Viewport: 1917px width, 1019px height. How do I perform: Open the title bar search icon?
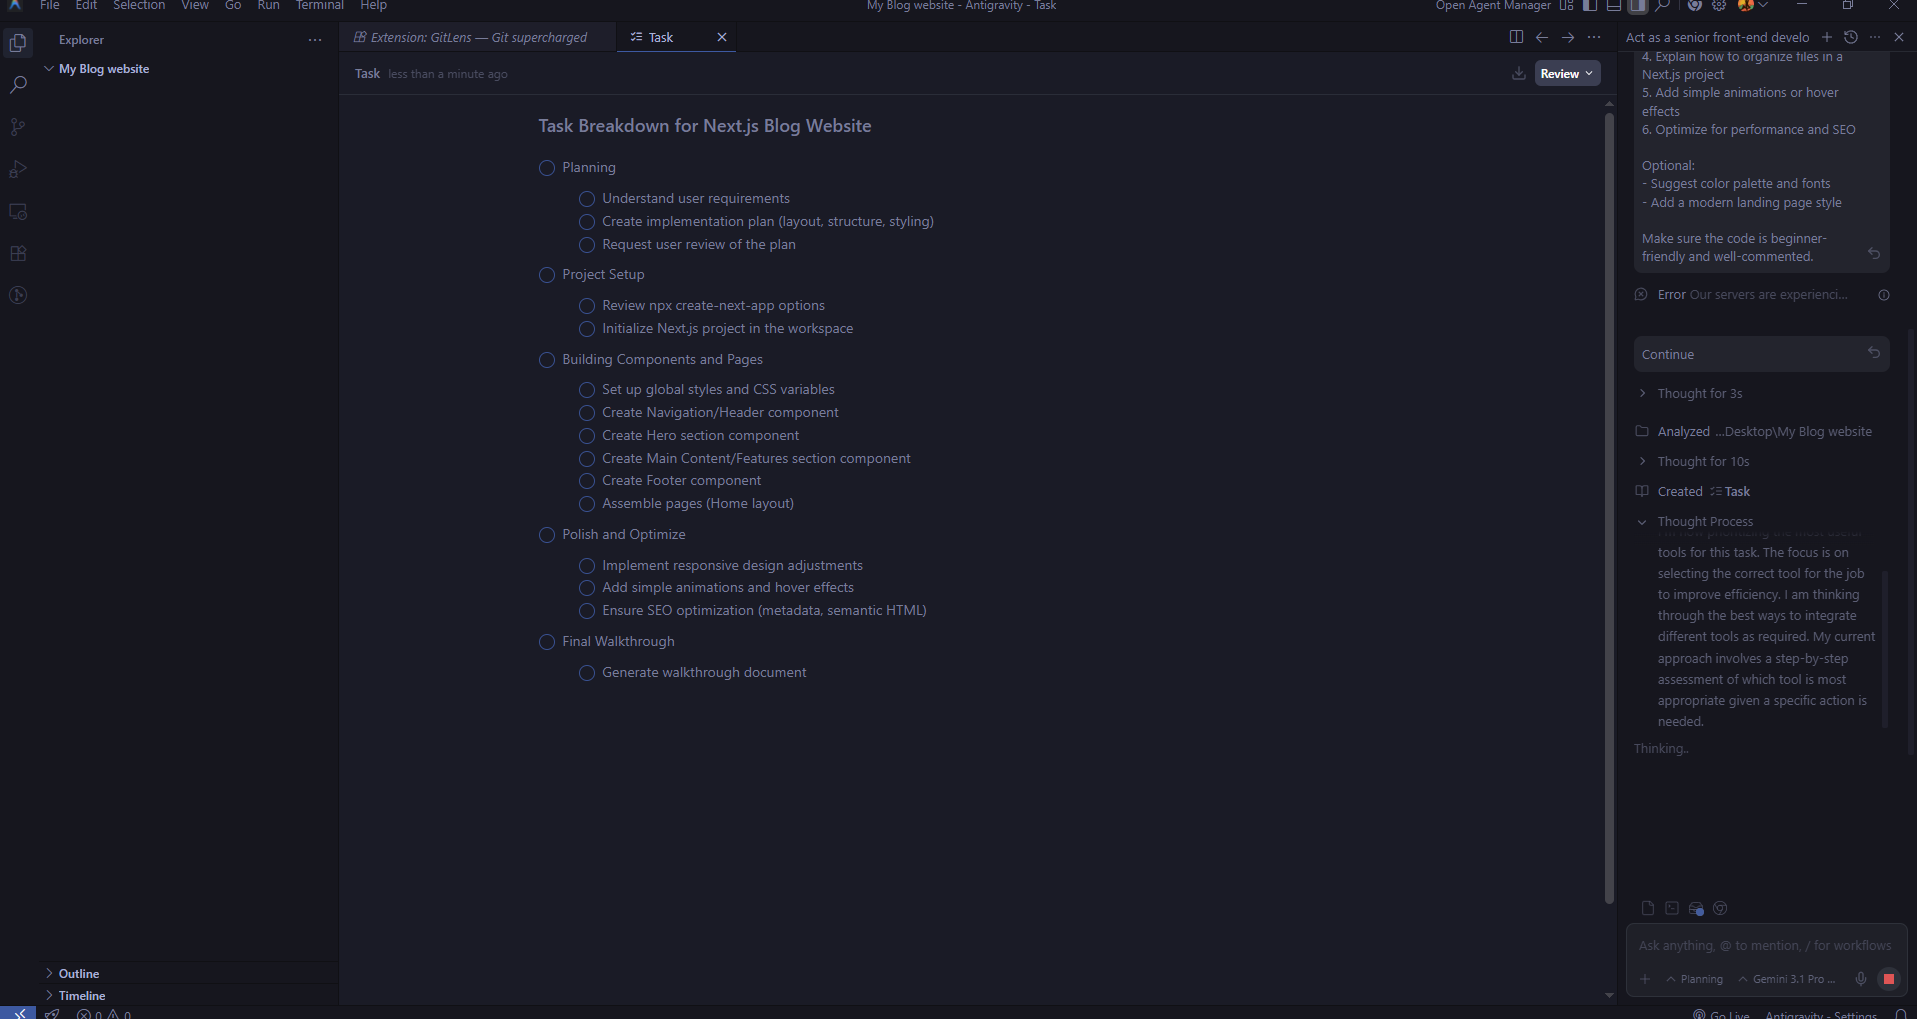point(1662,6)
